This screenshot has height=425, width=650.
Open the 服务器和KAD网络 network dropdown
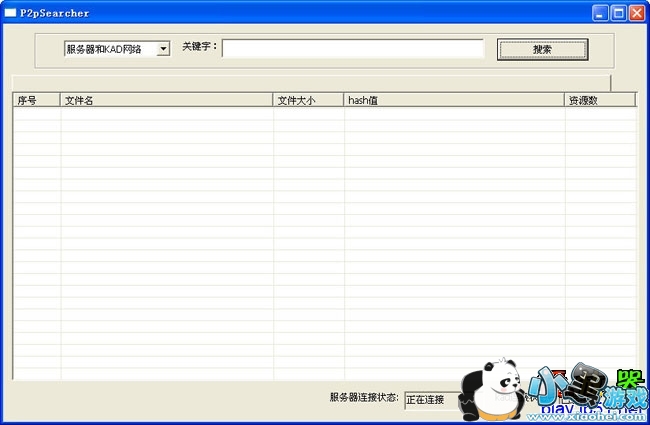point(117,49)
